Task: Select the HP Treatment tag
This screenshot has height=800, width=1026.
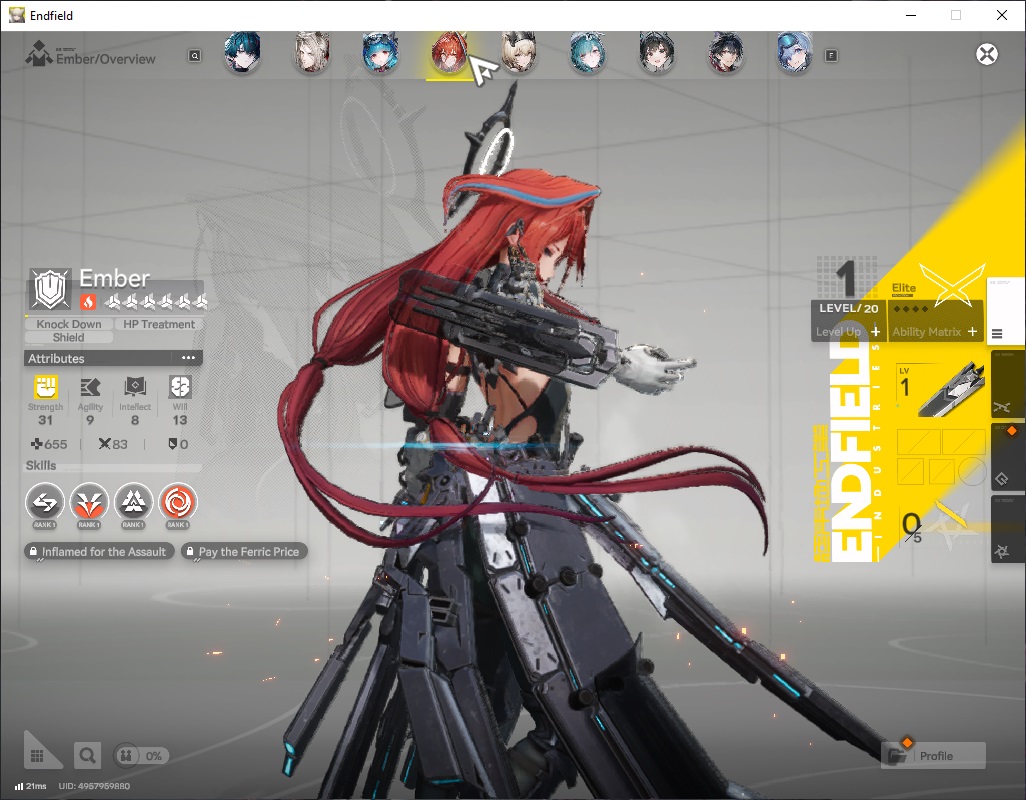Action: coord(159,324)
